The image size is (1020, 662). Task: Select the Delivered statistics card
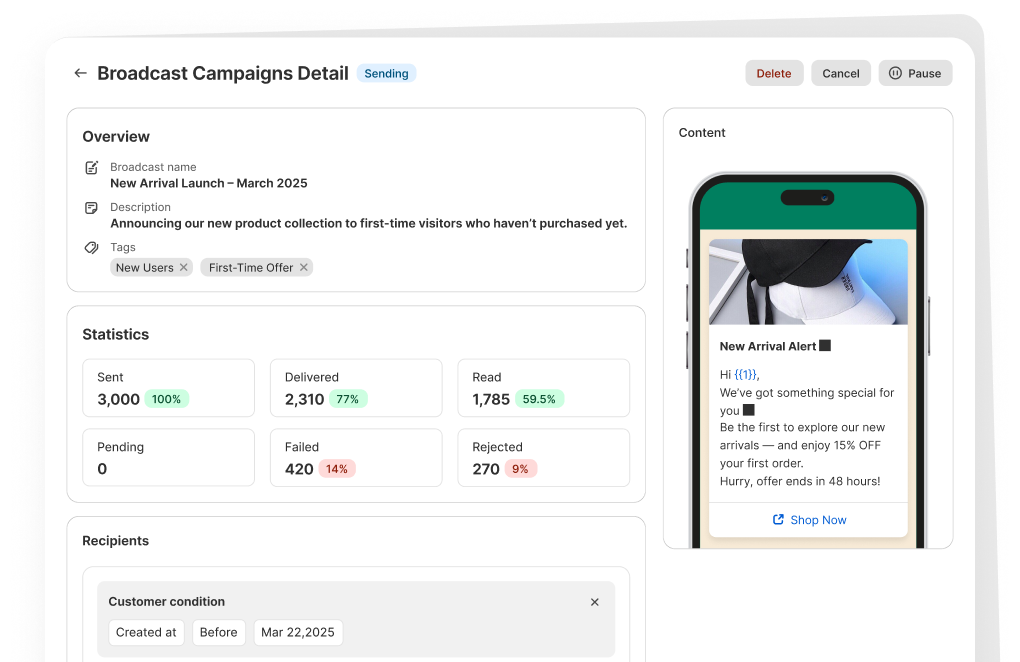(x=355, y=388)
